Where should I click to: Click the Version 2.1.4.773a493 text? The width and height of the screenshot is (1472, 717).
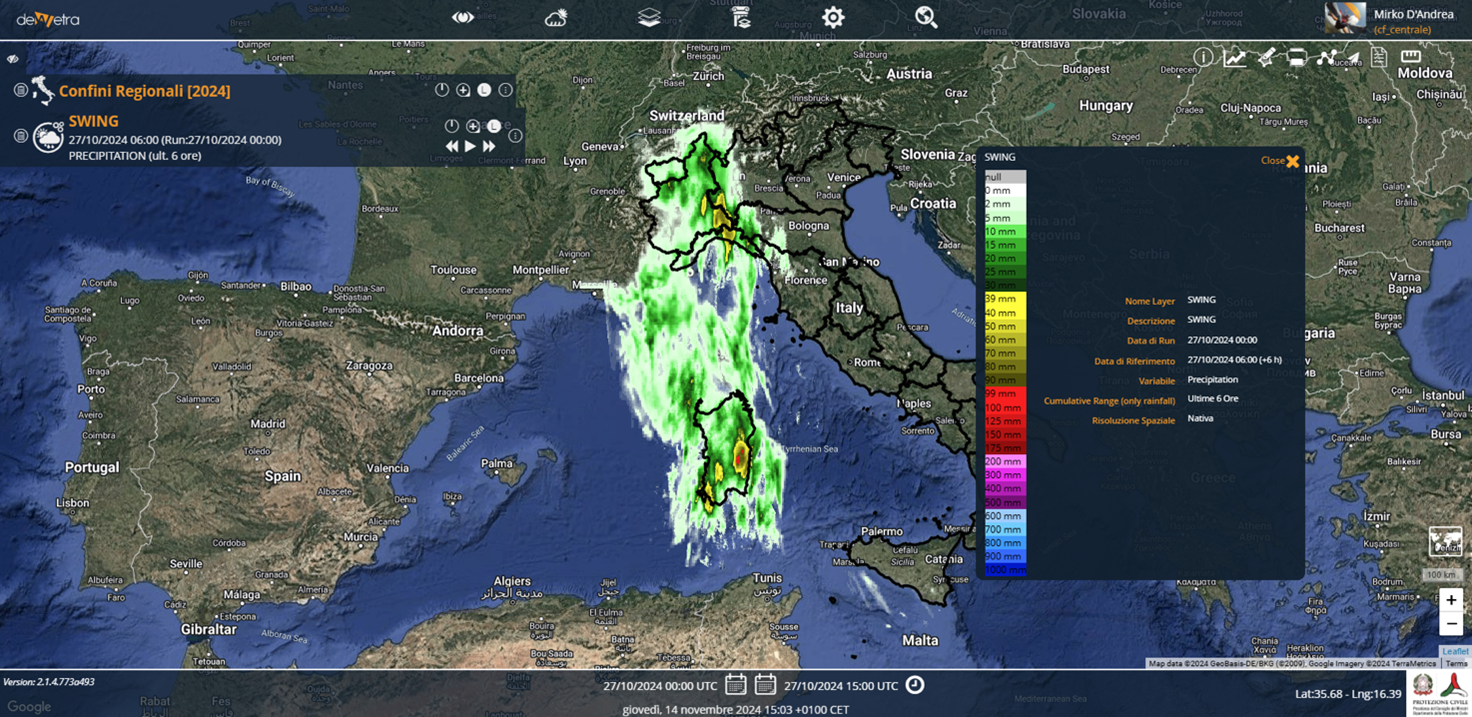[49, 682]
